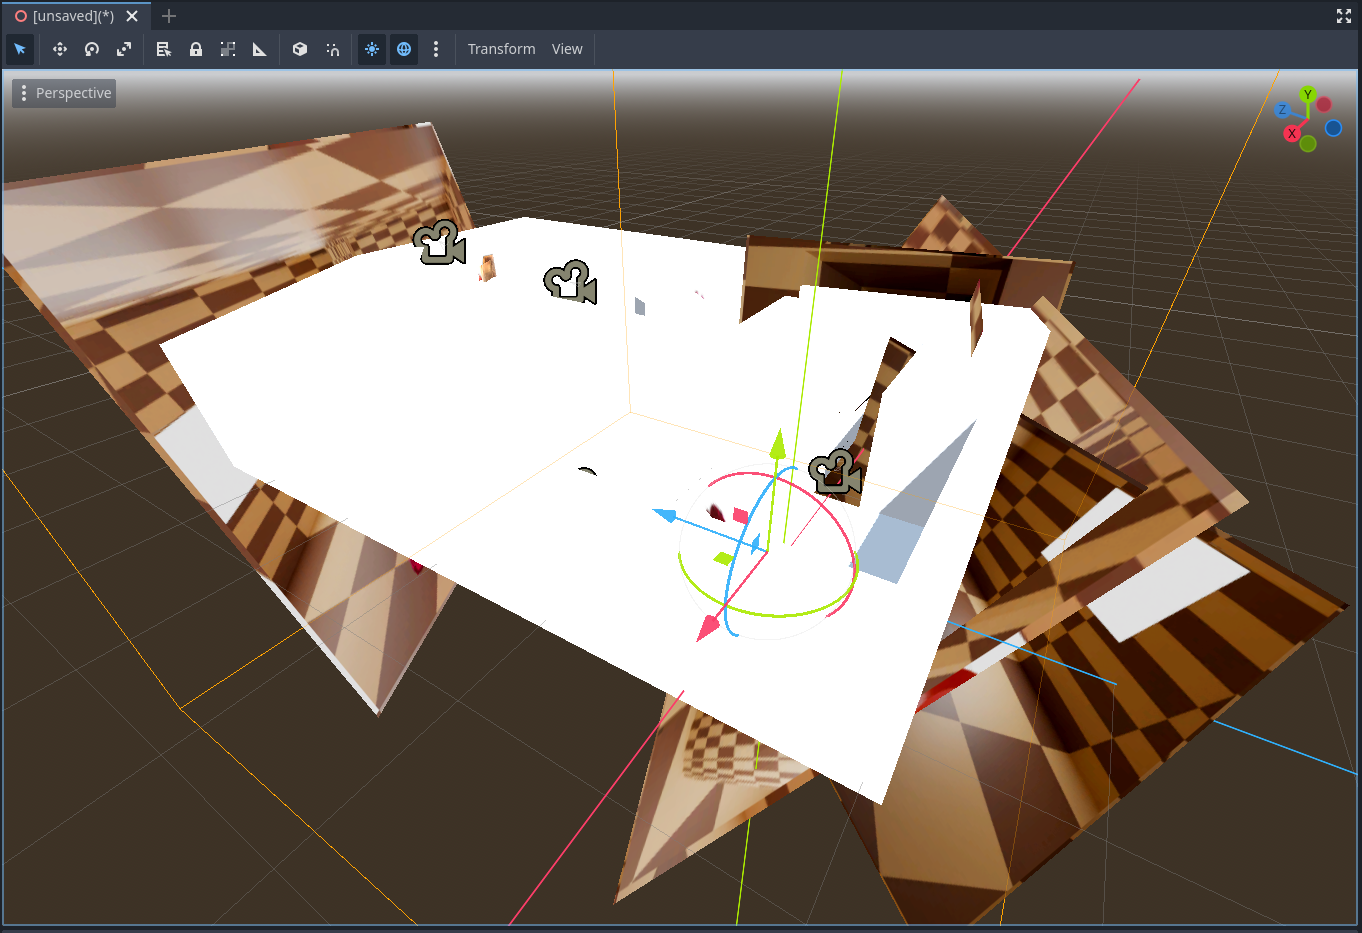Open the three-dot sun and environment settings
The image size is (1362, 933).
[x=436, y=49]
